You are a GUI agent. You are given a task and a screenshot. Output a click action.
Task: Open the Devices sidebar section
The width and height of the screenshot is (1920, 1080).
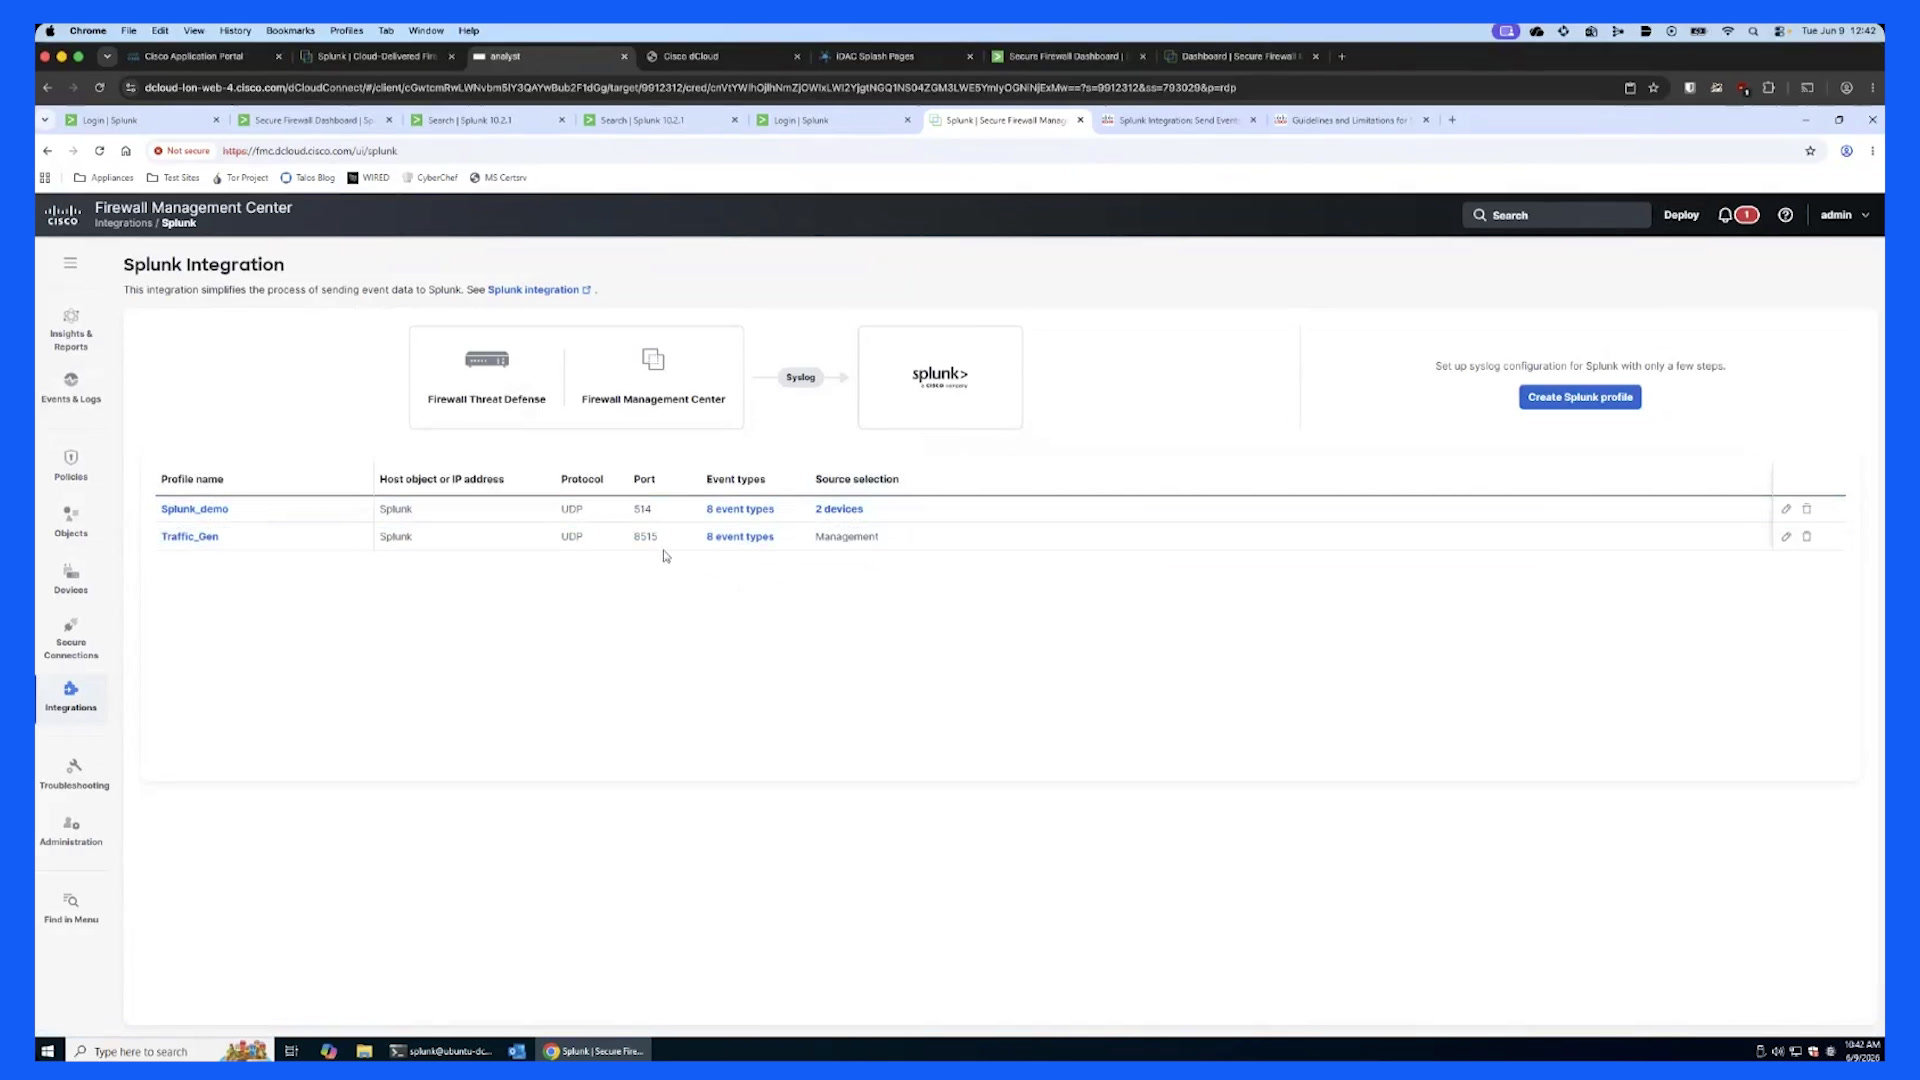71,579
